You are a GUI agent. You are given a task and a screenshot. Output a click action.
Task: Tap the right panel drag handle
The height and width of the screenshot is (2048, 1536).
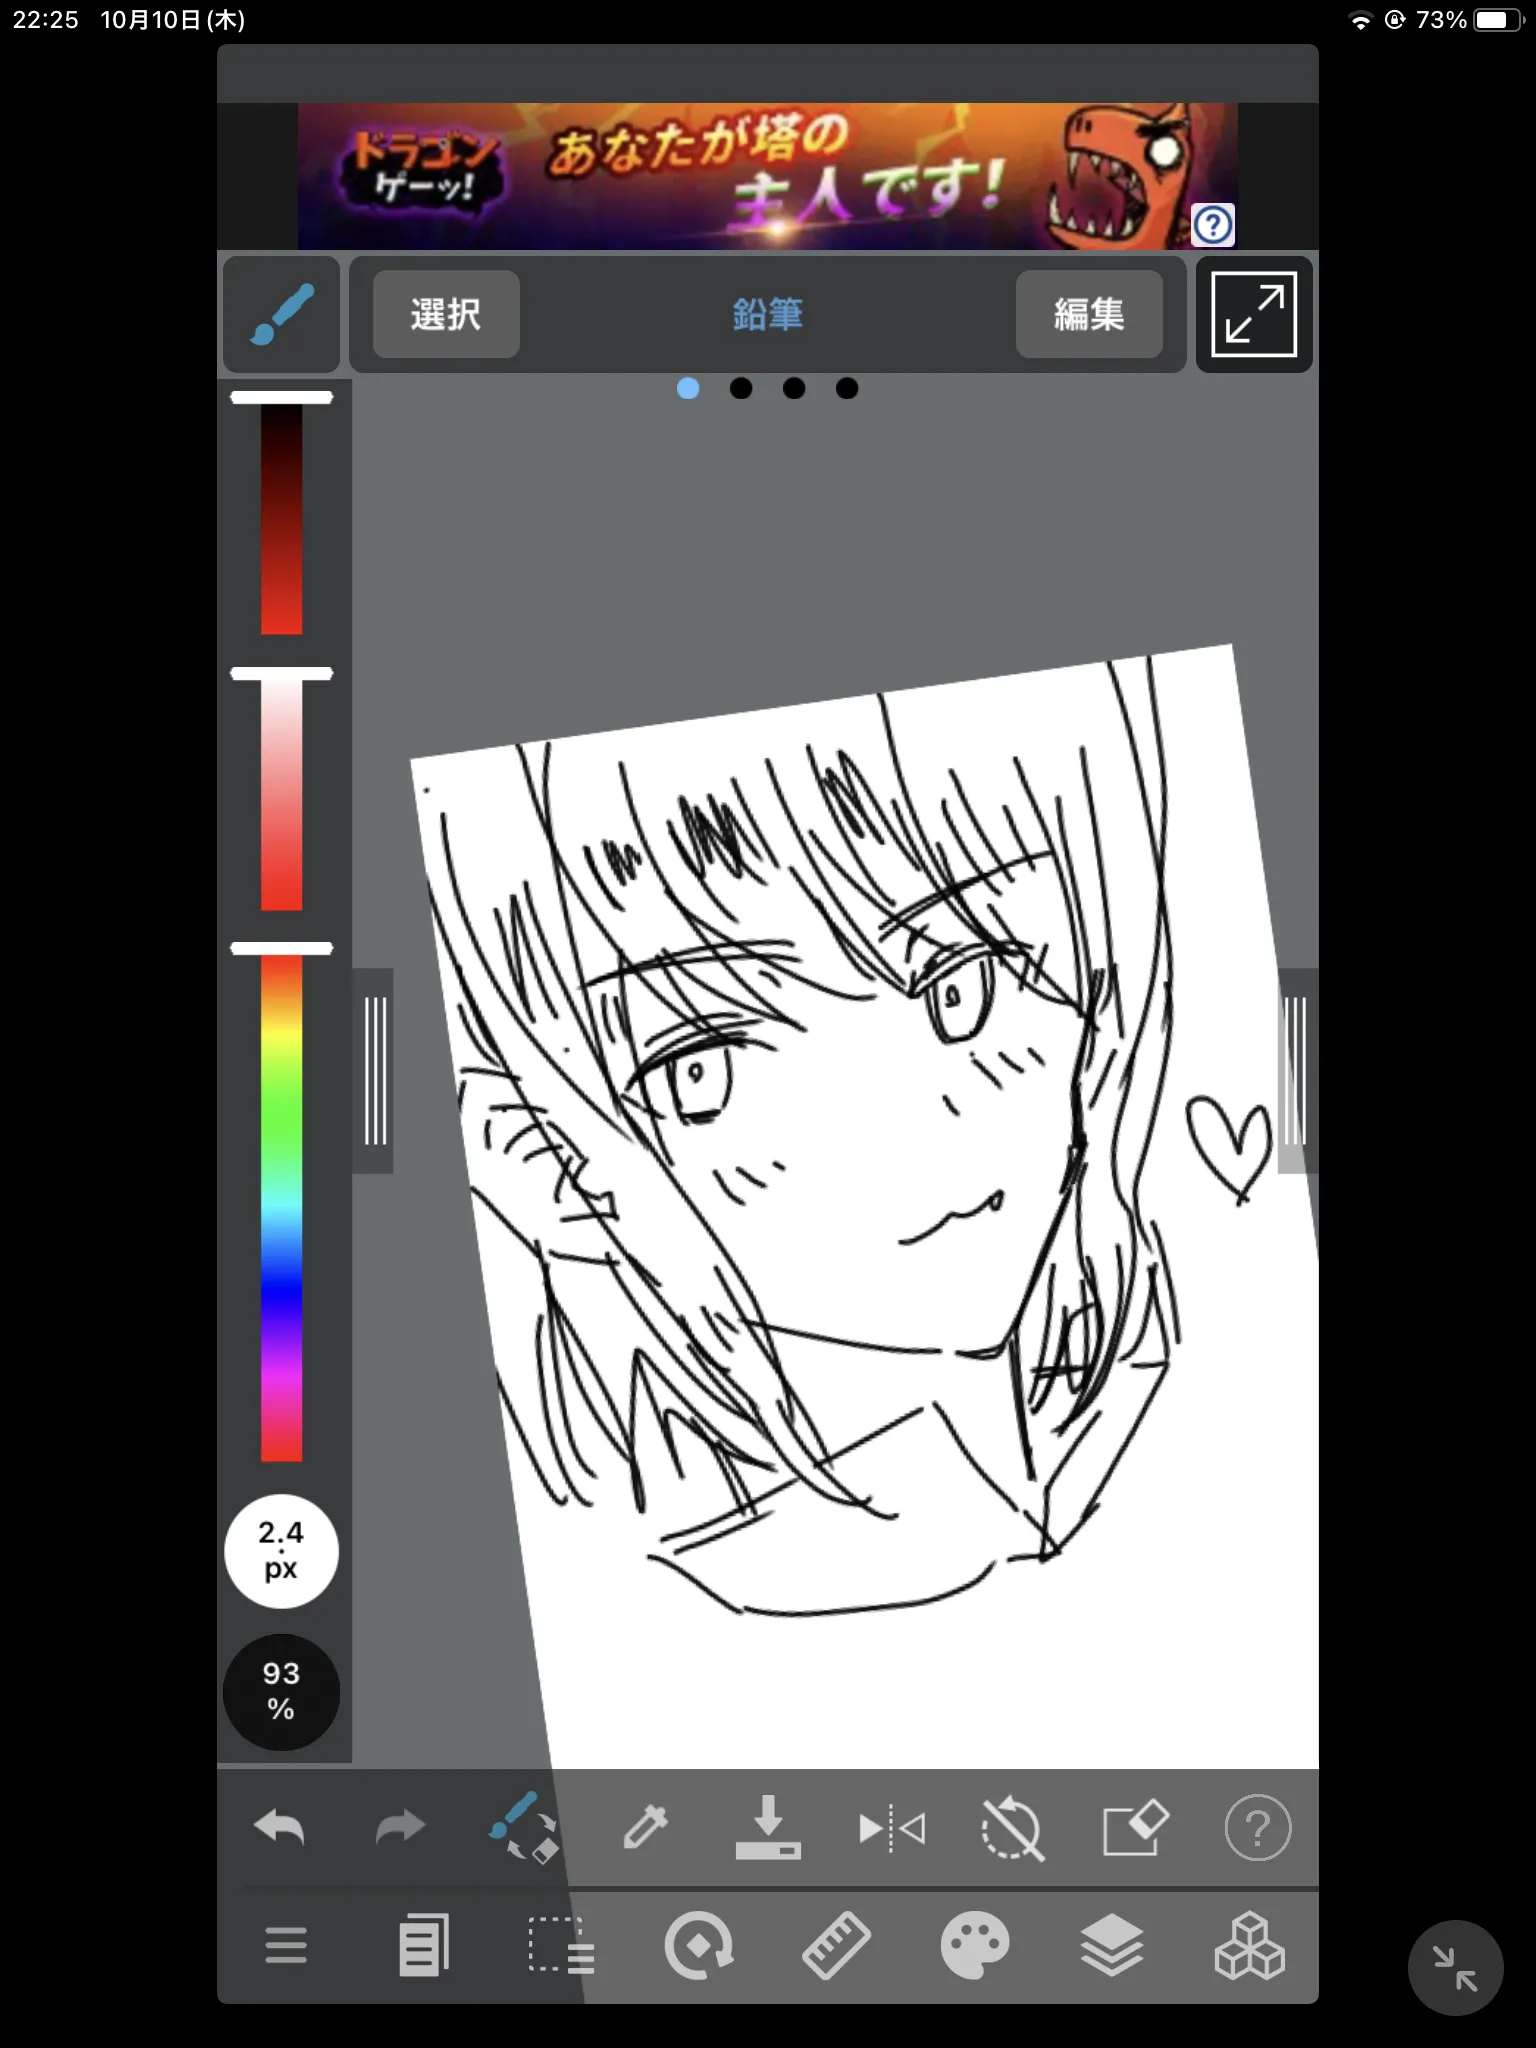click(1297, 1070)
